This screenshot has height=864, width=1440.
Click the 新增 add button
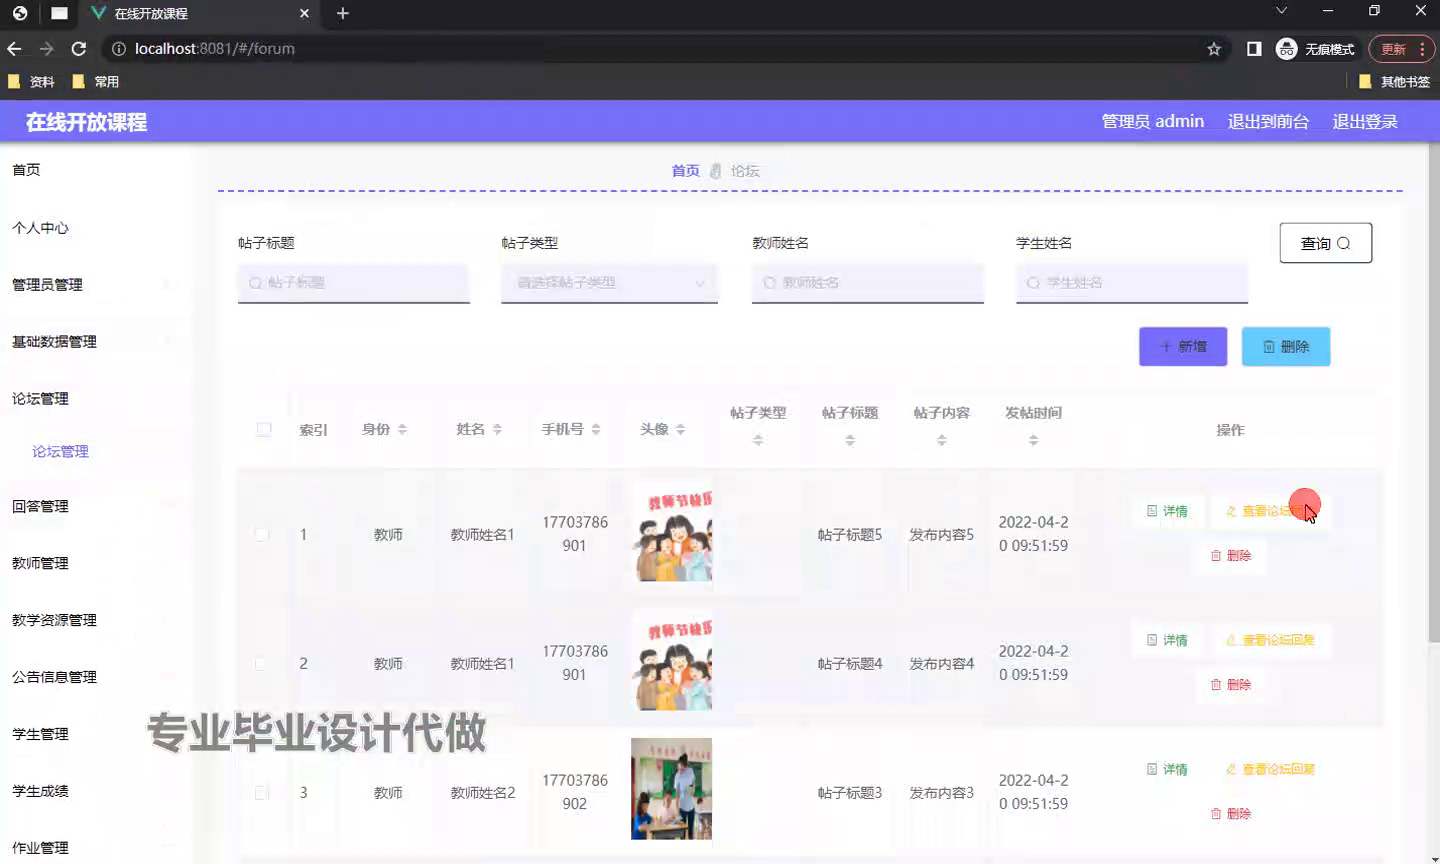(1183, 346)
